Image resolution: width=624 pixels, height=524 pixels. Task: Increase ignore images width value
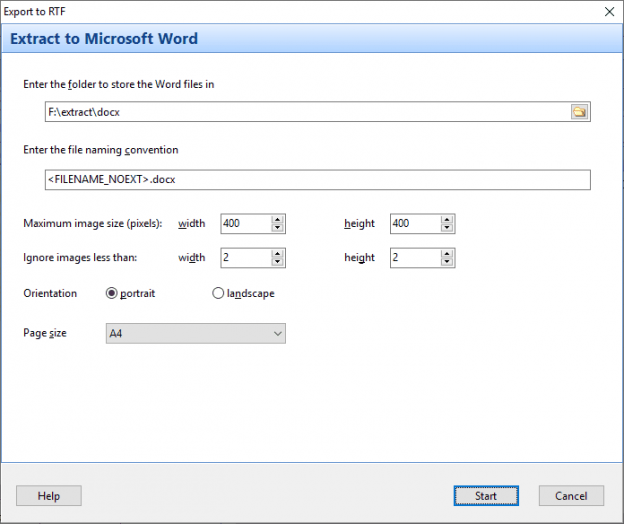coord(277,253)
